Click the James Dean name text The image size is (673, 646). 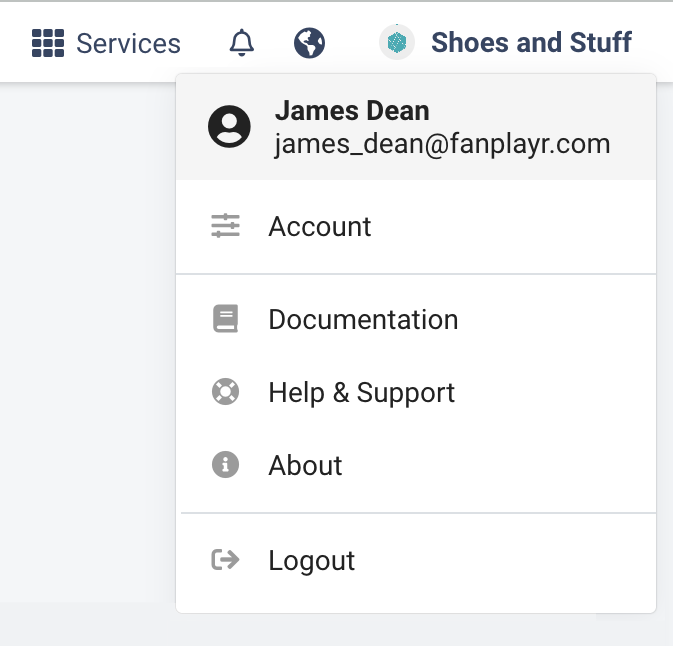point(352,111)
